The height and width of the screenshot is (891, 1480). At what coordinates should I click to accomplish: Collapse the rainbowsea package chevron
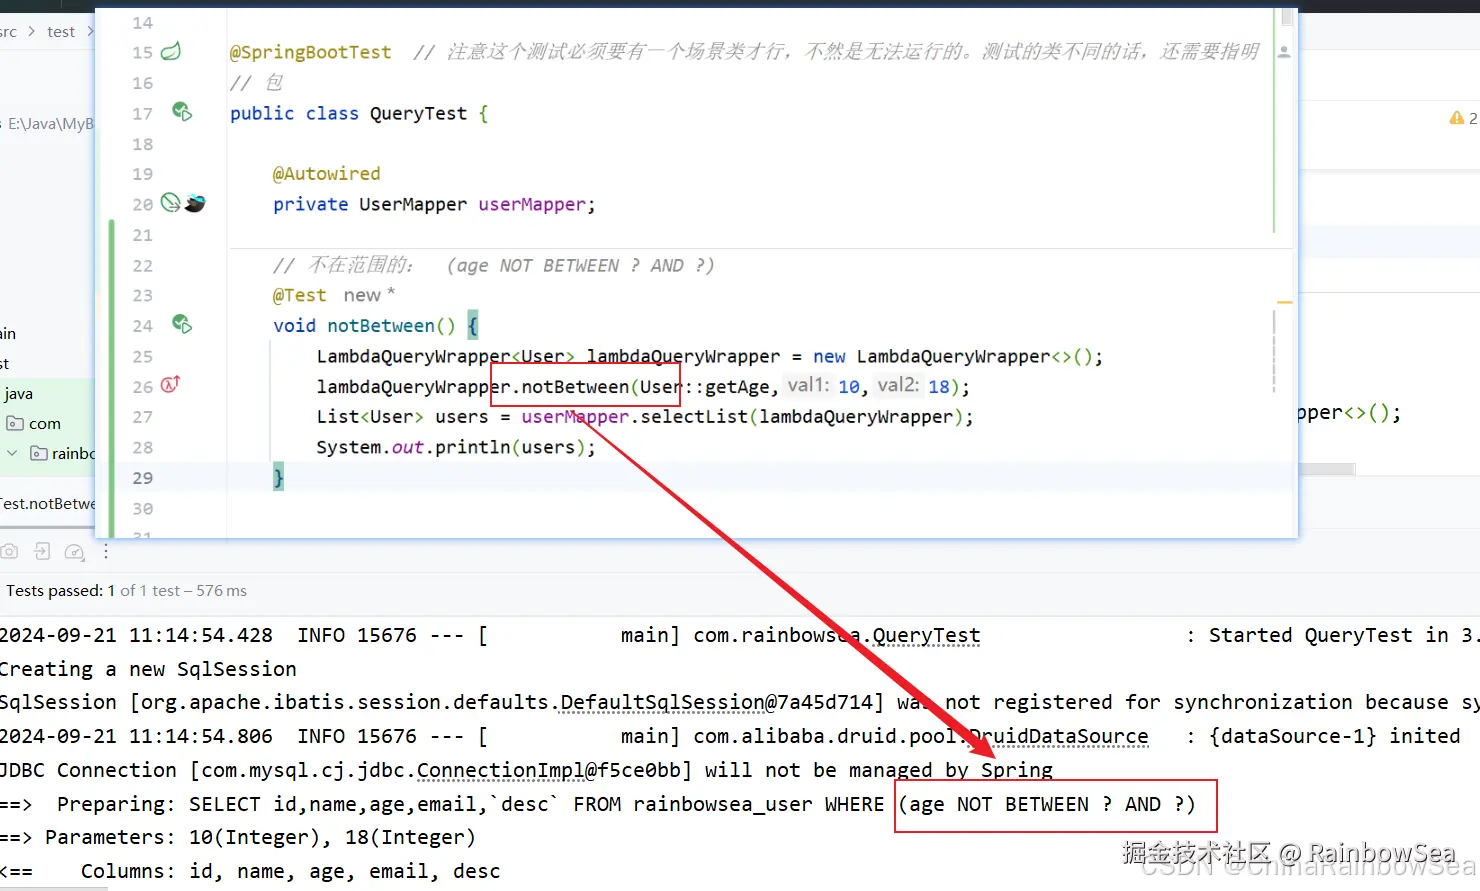pos(12,453)
